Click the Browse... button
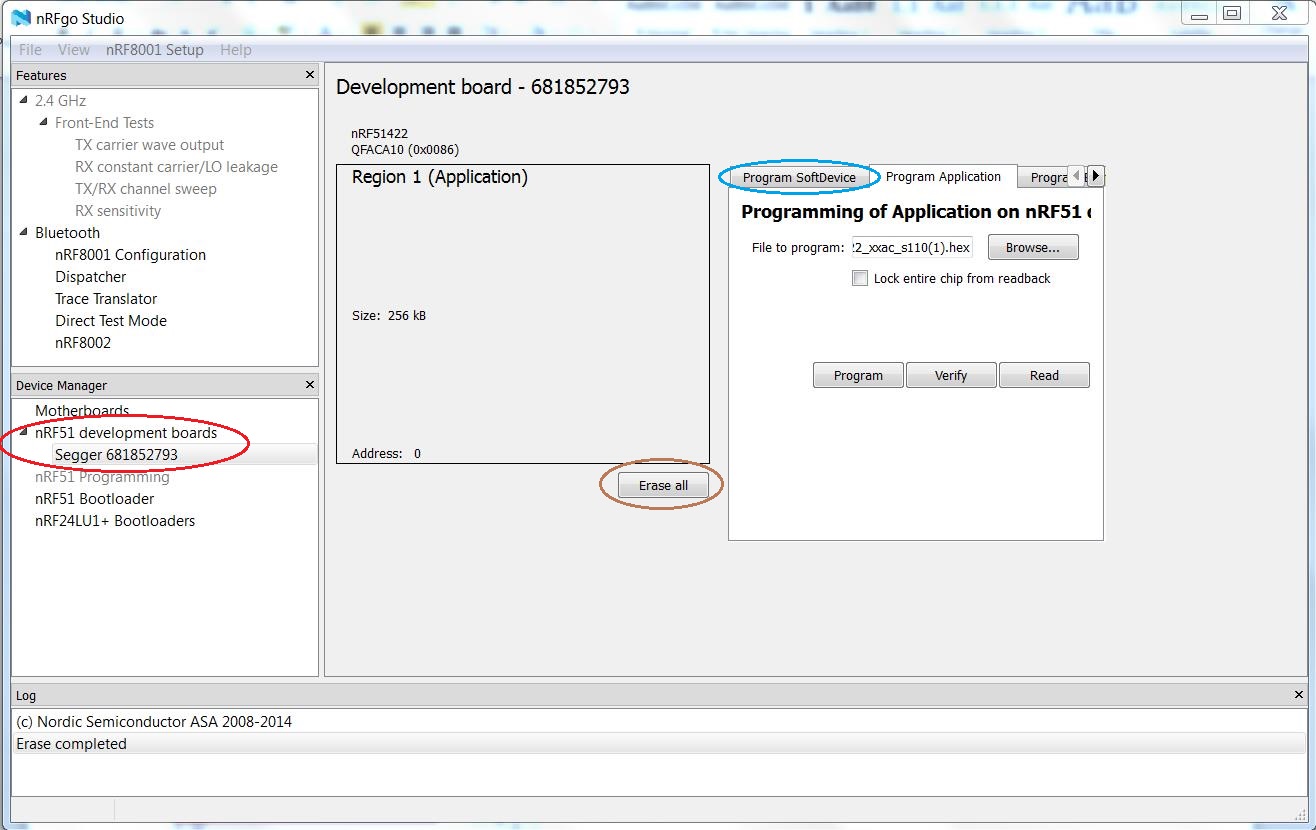The height and width of the screenshot is (830, 1316). click(x=1033, y=248)
